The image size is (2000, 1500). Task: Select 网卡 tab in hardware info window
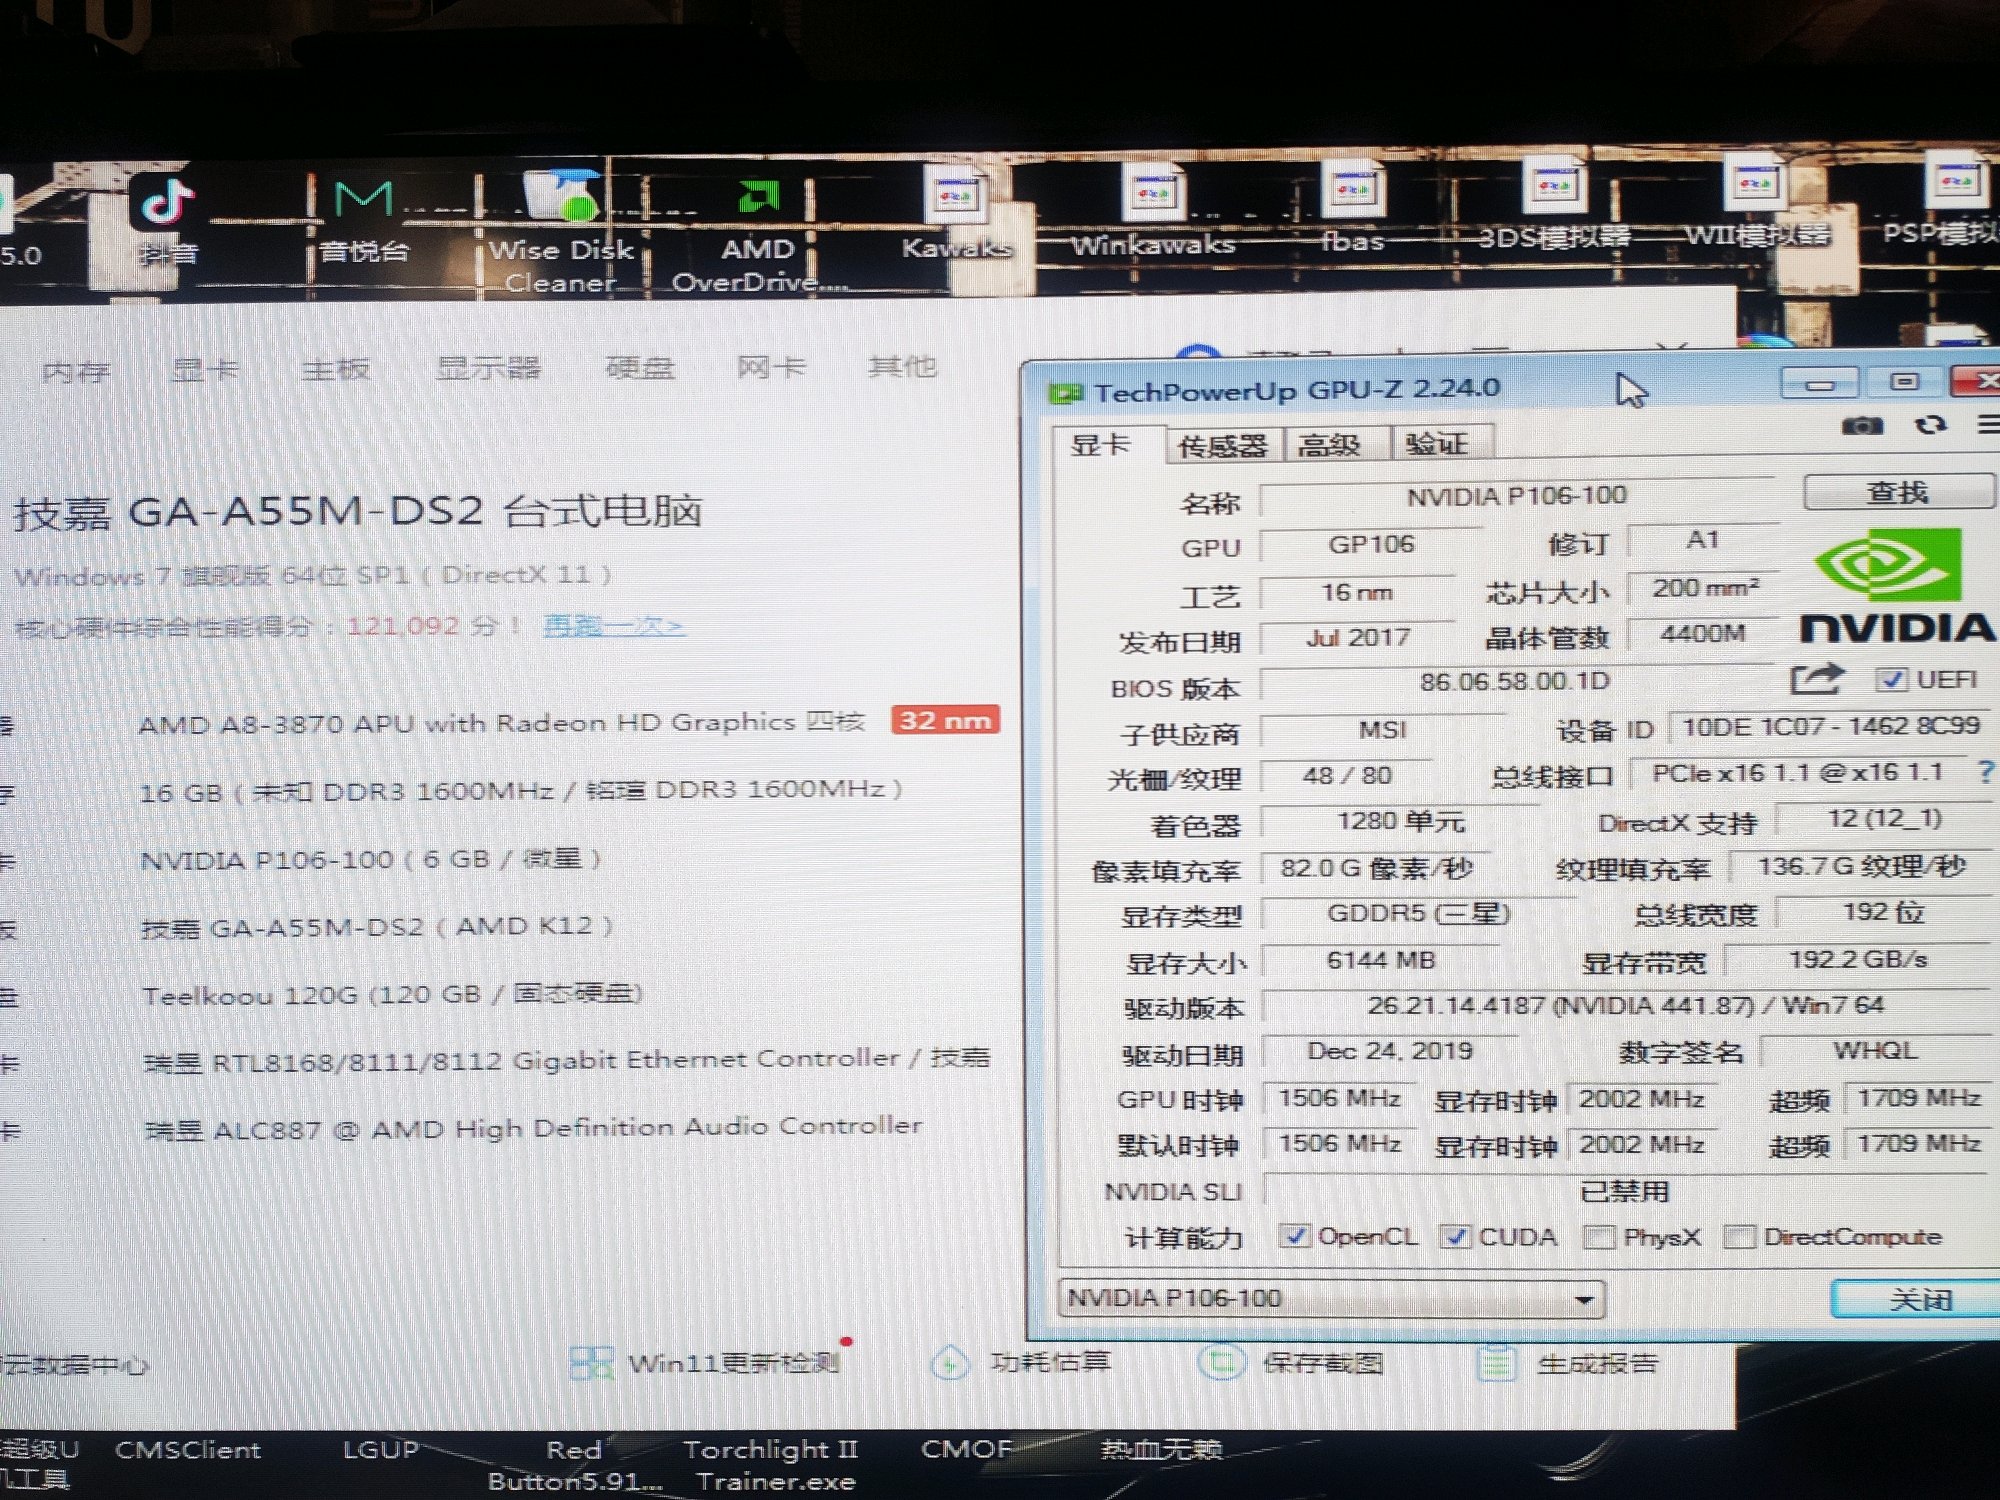click(x=771, y=367)
